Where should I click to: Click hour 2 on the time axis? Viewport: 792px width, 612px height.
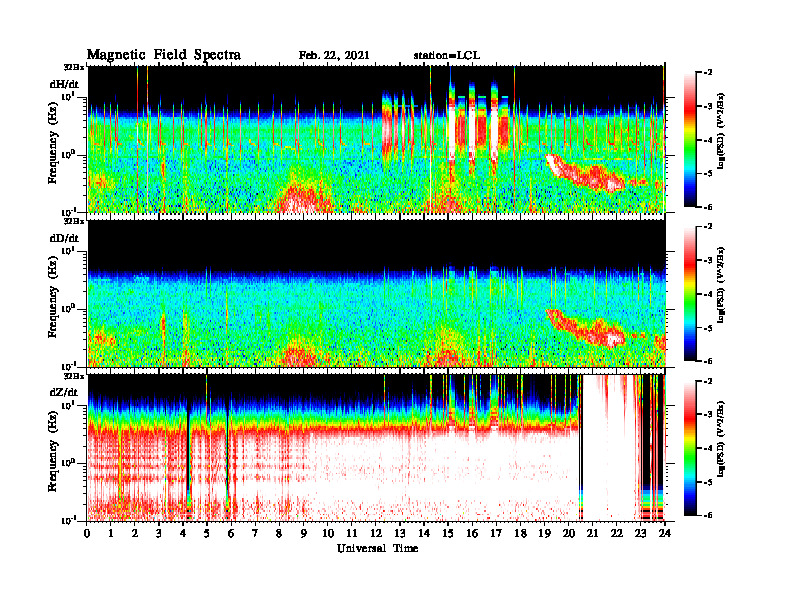tap(134, 534)
